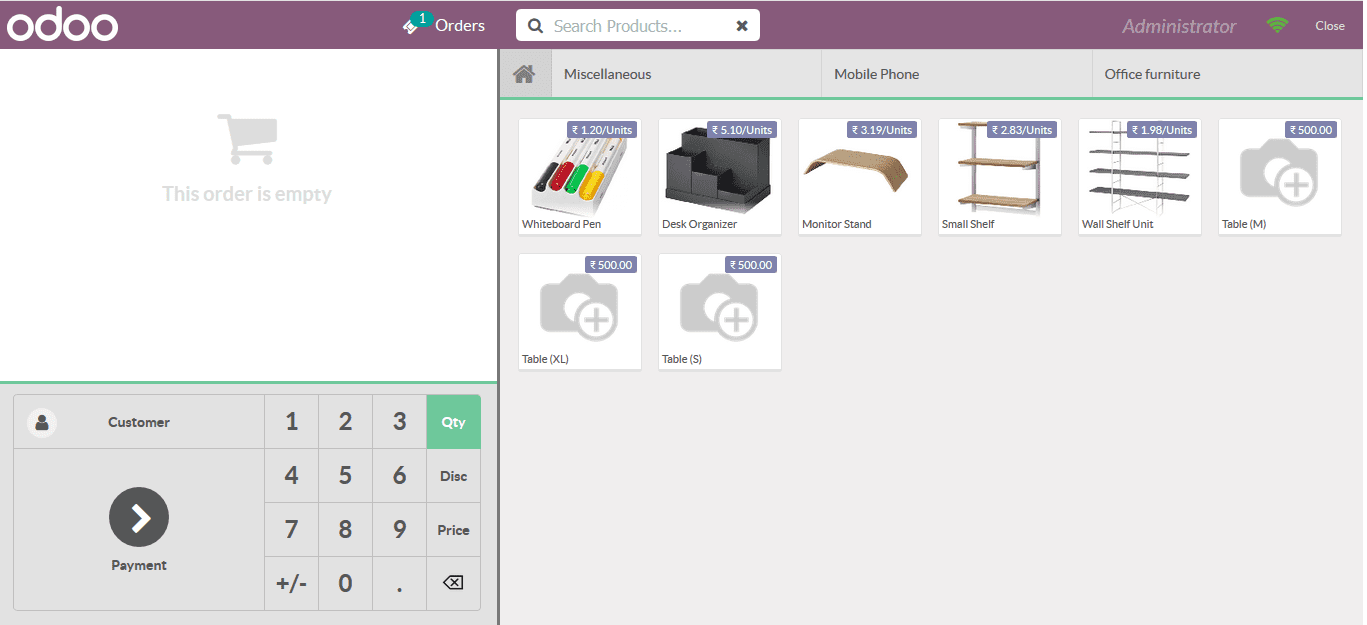Click the Odoo logo
The height and width of the screenshot is (625, 1367).
point(62,25)
